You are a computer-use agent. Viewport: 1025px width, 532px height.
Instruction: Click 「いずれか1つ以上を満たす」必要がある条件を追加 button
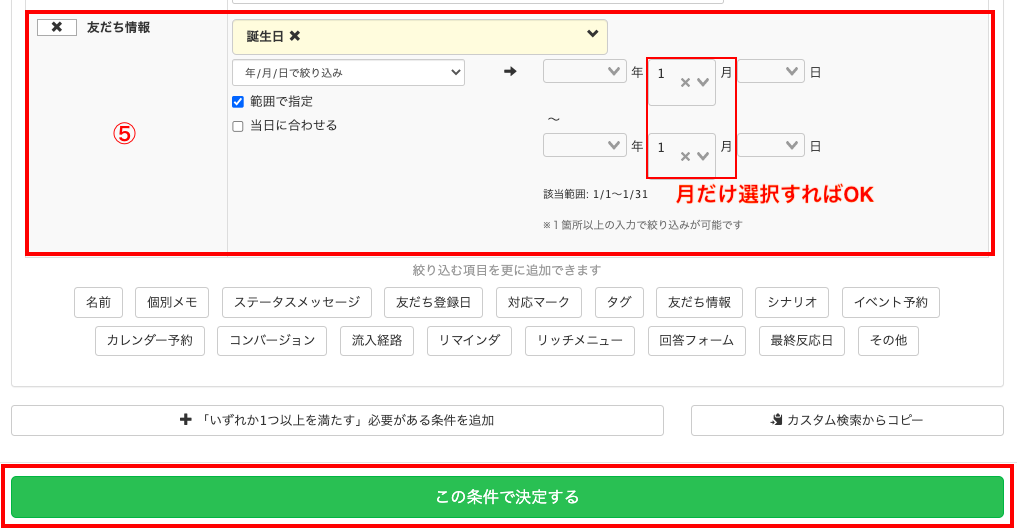click(337, 420)
